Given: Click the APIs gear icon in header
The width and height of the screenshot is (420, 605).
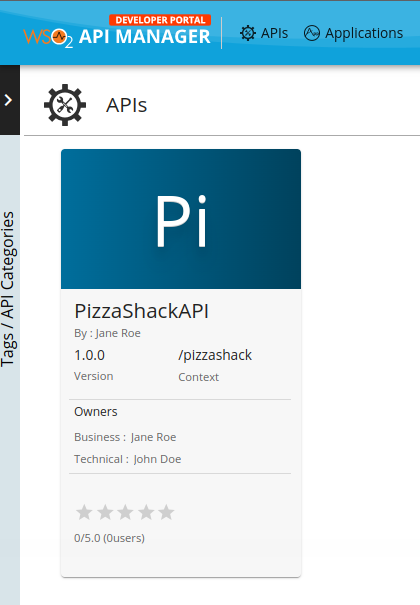Looking at the screenshot, I should coord(248,33).
